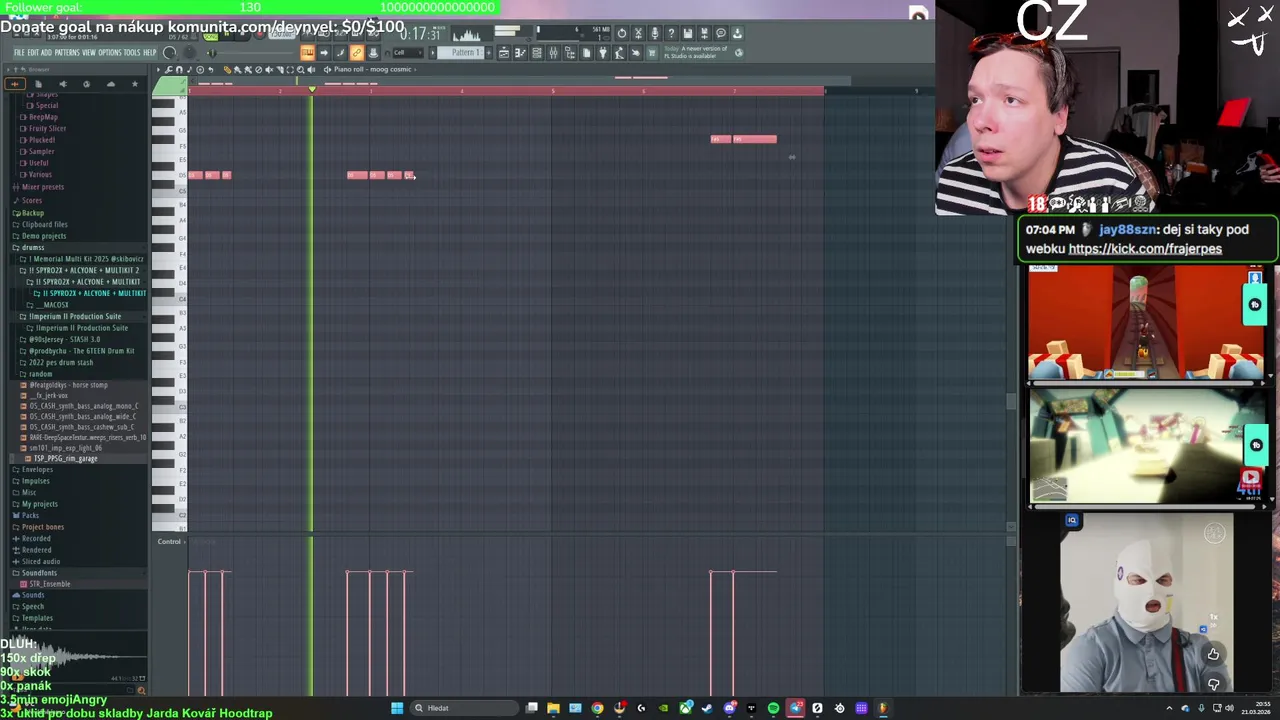Open Spotify from the taskbar
The width and height of the screenshot is (1280, 720).
point(773,708)
